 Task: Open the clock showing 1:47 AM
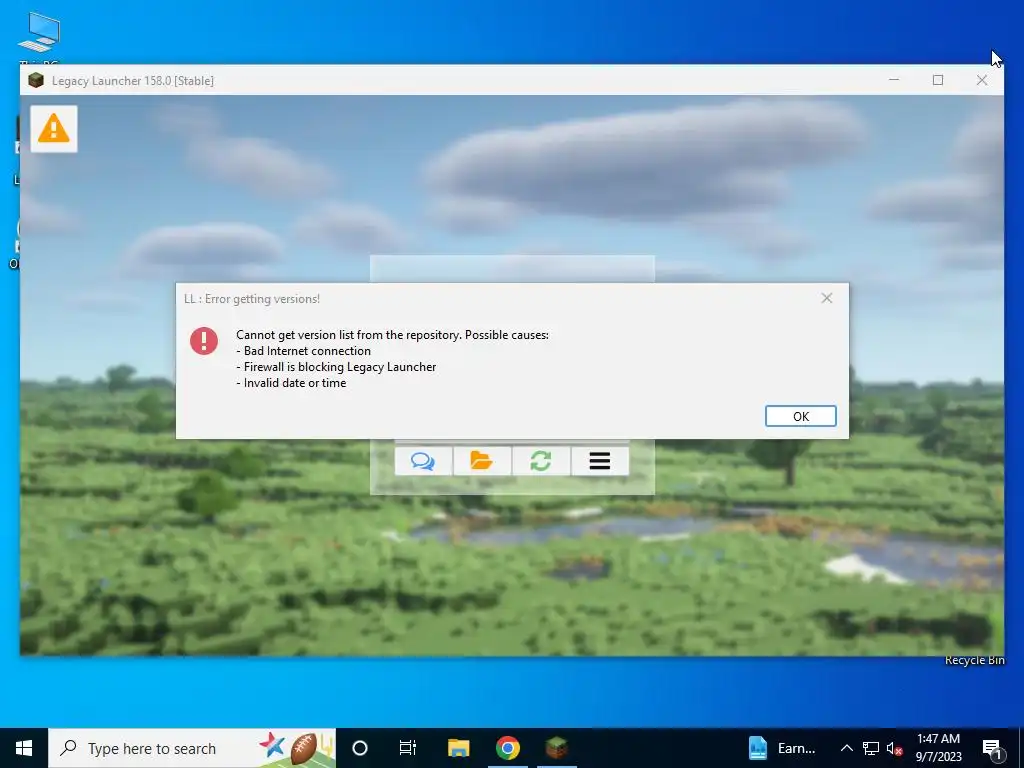938,748
